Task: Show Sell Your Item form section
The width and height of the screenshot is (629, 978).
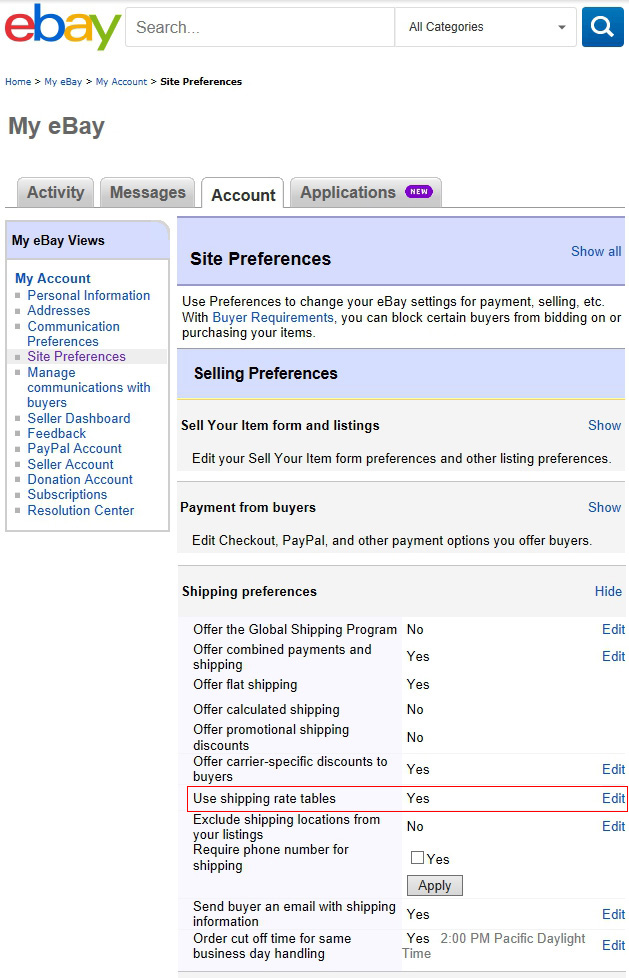Action: tap(604, 425)
